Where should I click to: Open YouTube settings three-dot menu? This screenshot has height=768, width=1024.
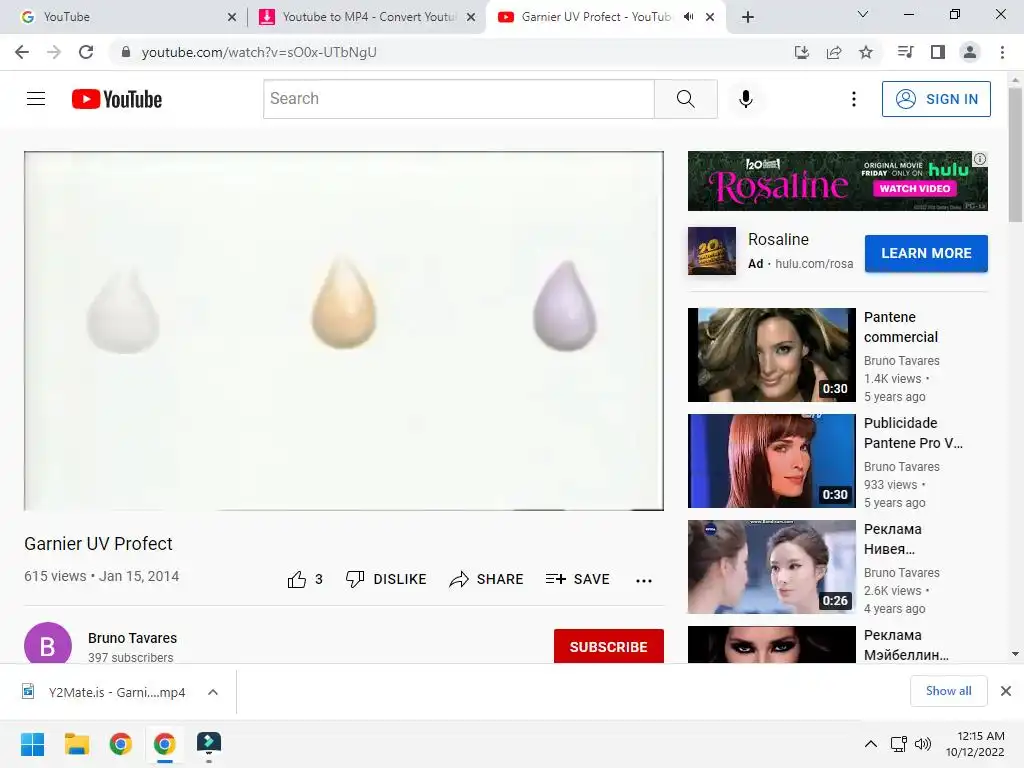click(854, 99)
